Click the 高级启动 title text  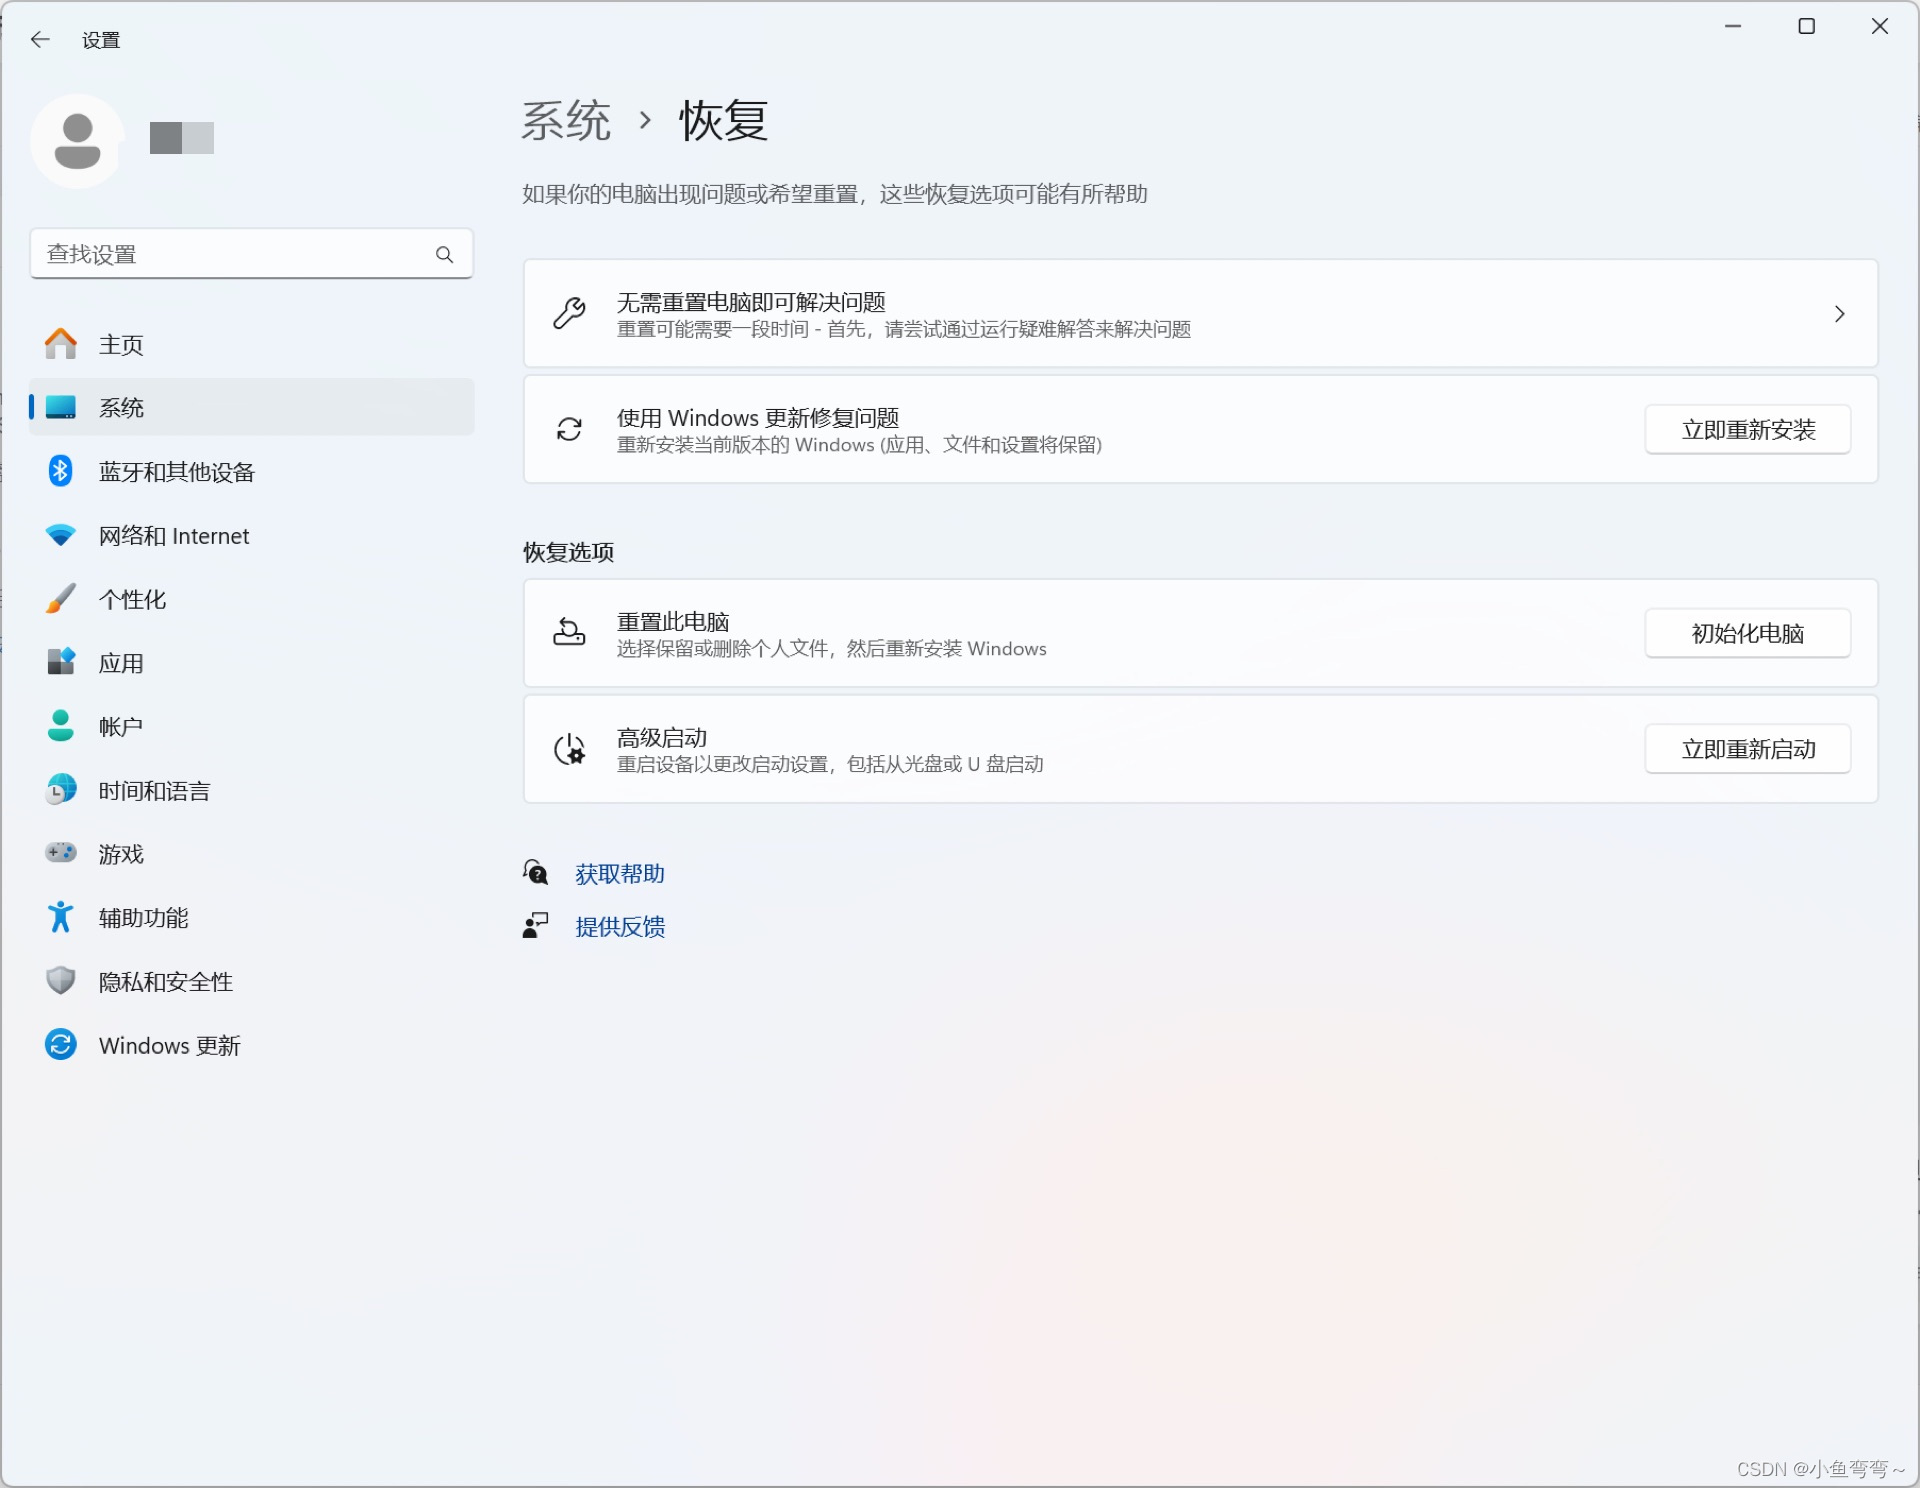coord(662,738)
